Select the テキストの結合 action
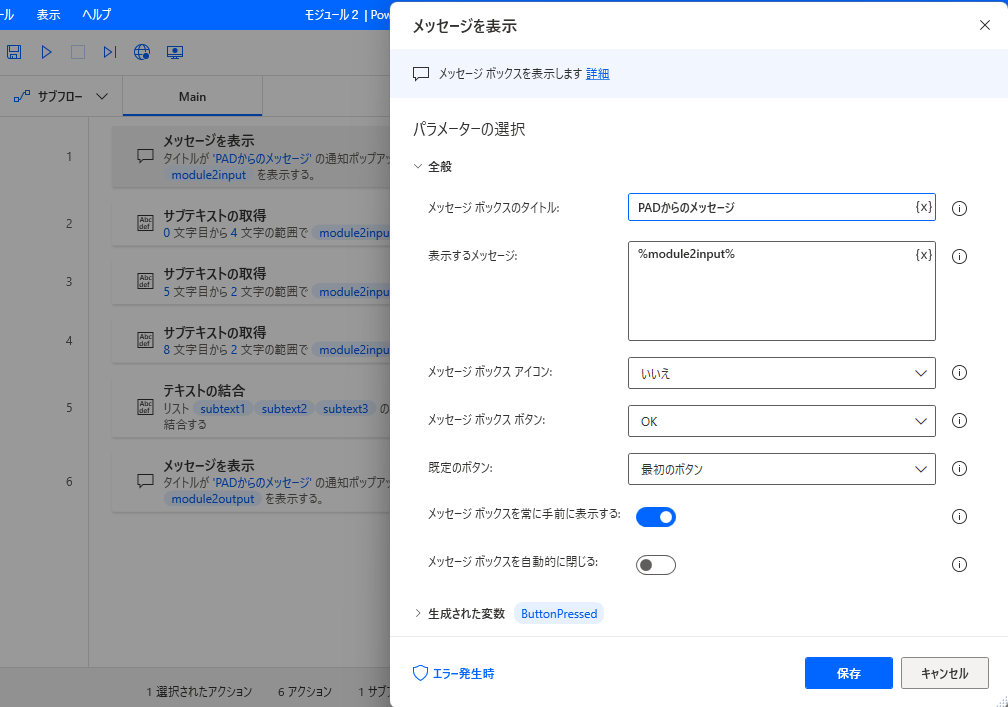1008x707 pixels. 251,407
